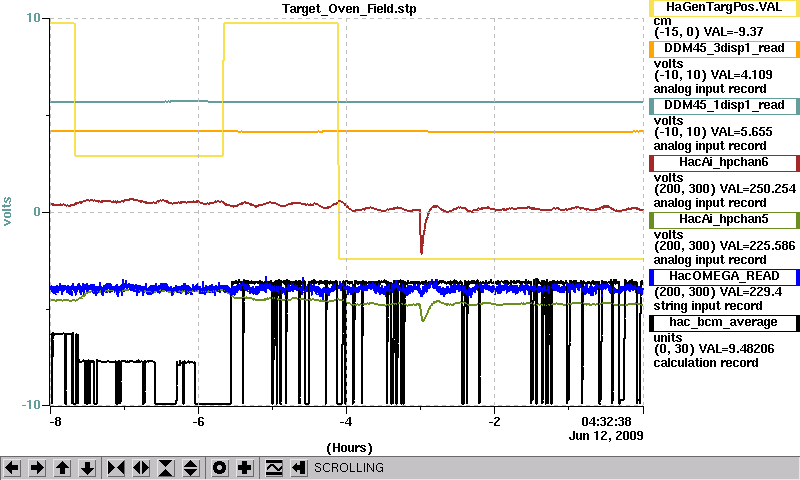Select the HacOMEGA_READ curve legend
The height and width of the screenshot is (480, 800).
(724, 277)
